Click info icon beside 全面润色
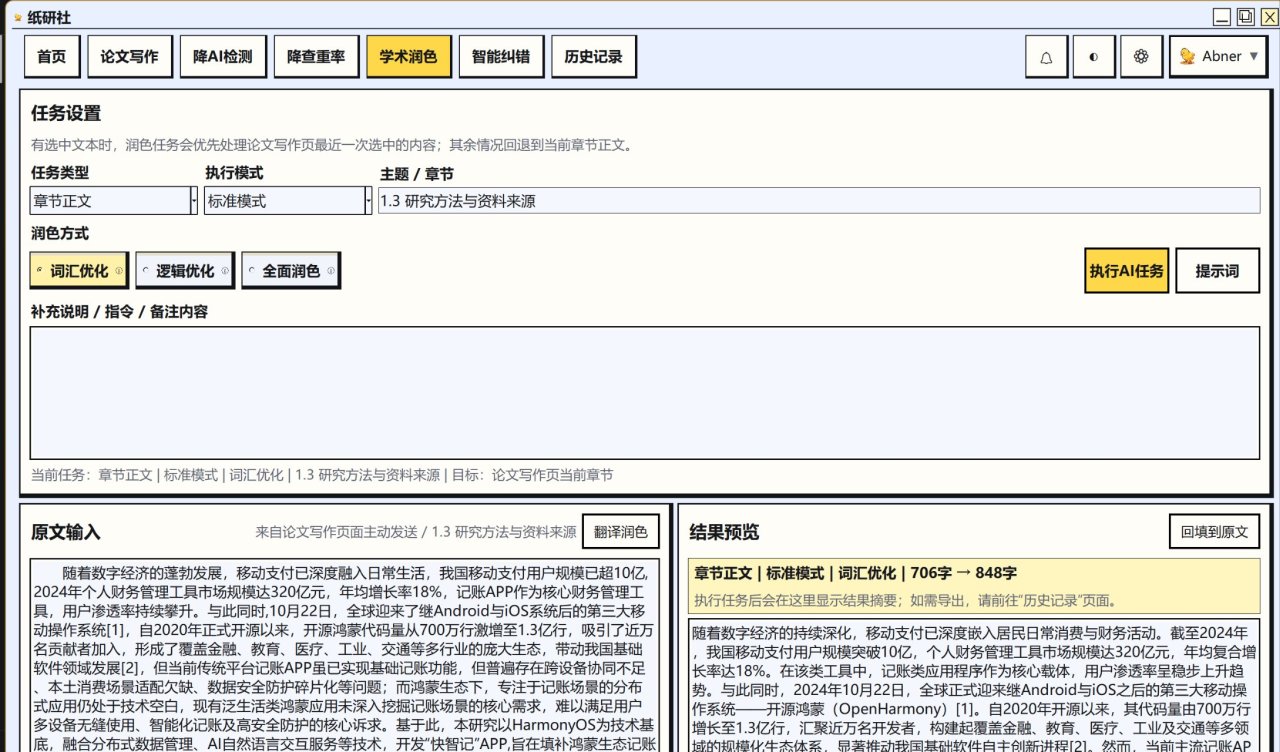The image size is (1280, 752). [x=331, y=271]
